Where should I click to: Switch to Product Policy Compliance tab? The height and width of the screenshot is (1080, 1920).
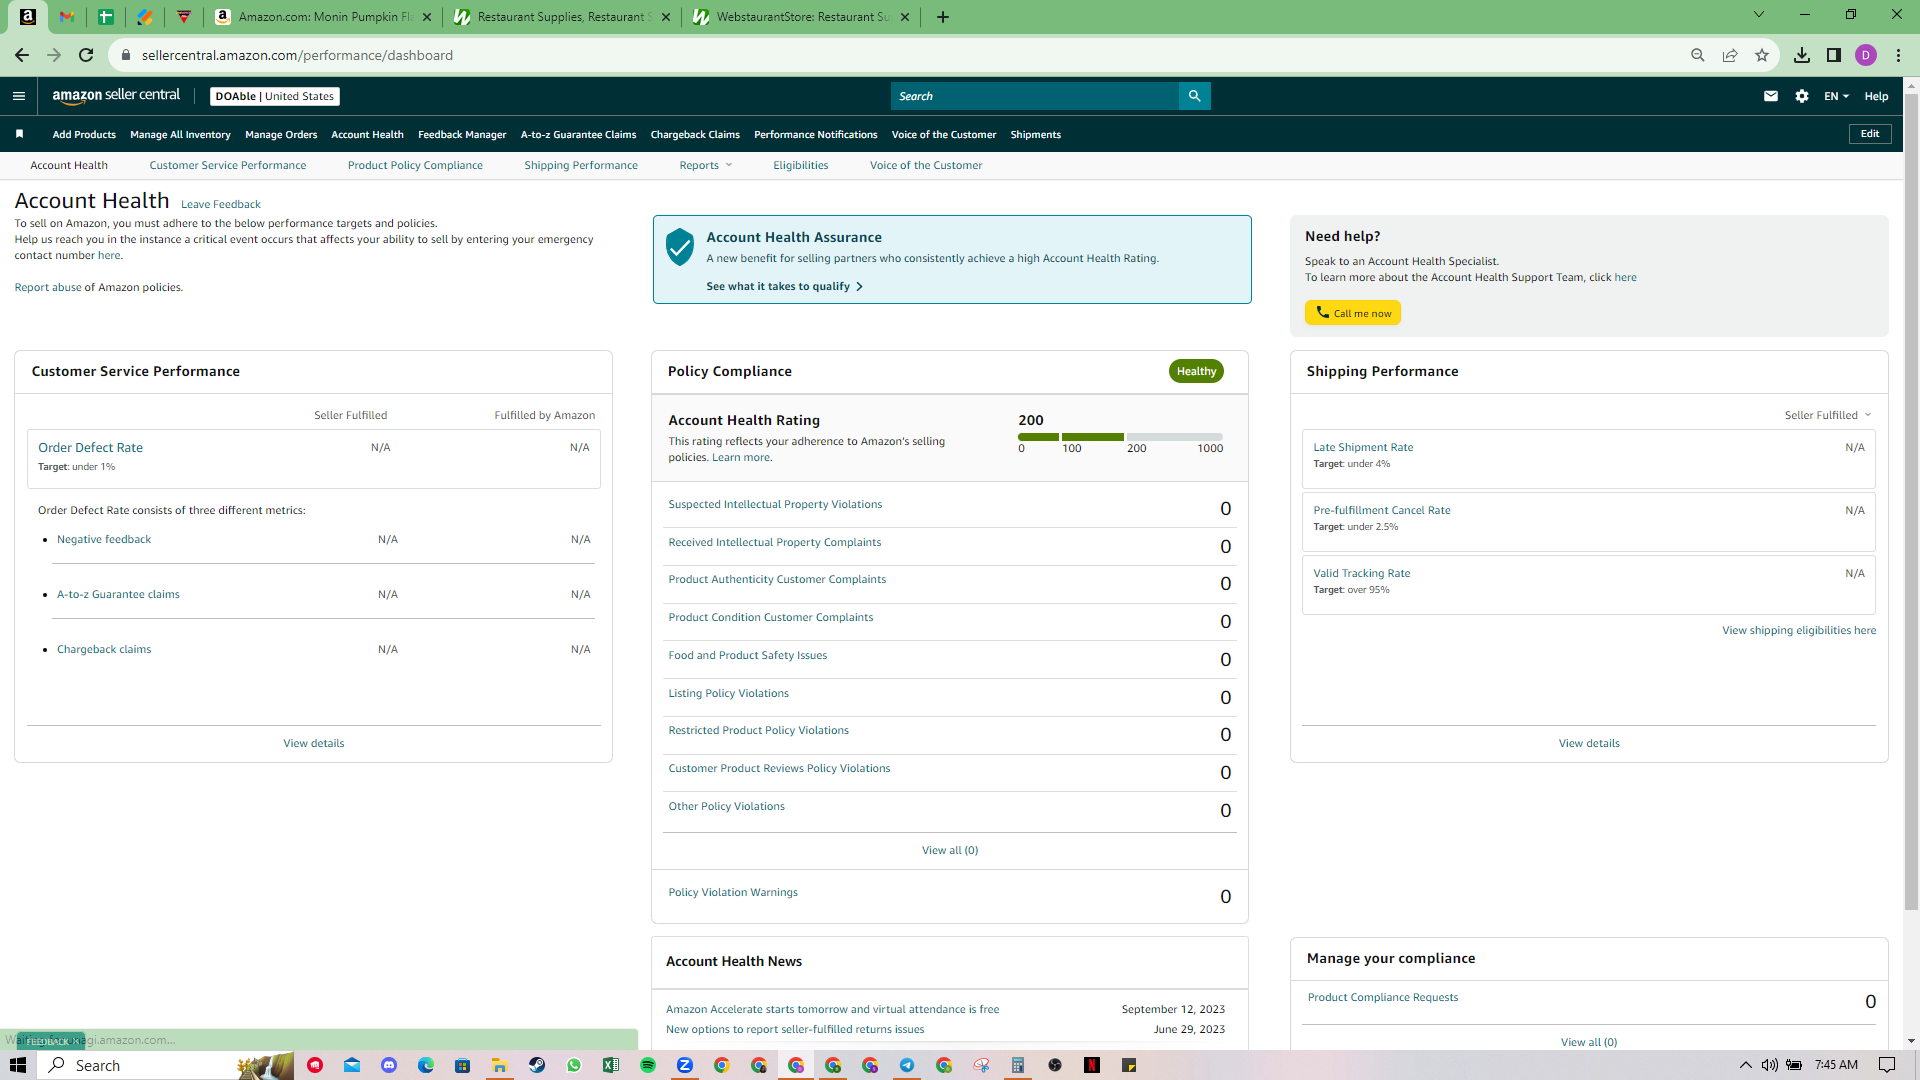click(x=415, y=166)
